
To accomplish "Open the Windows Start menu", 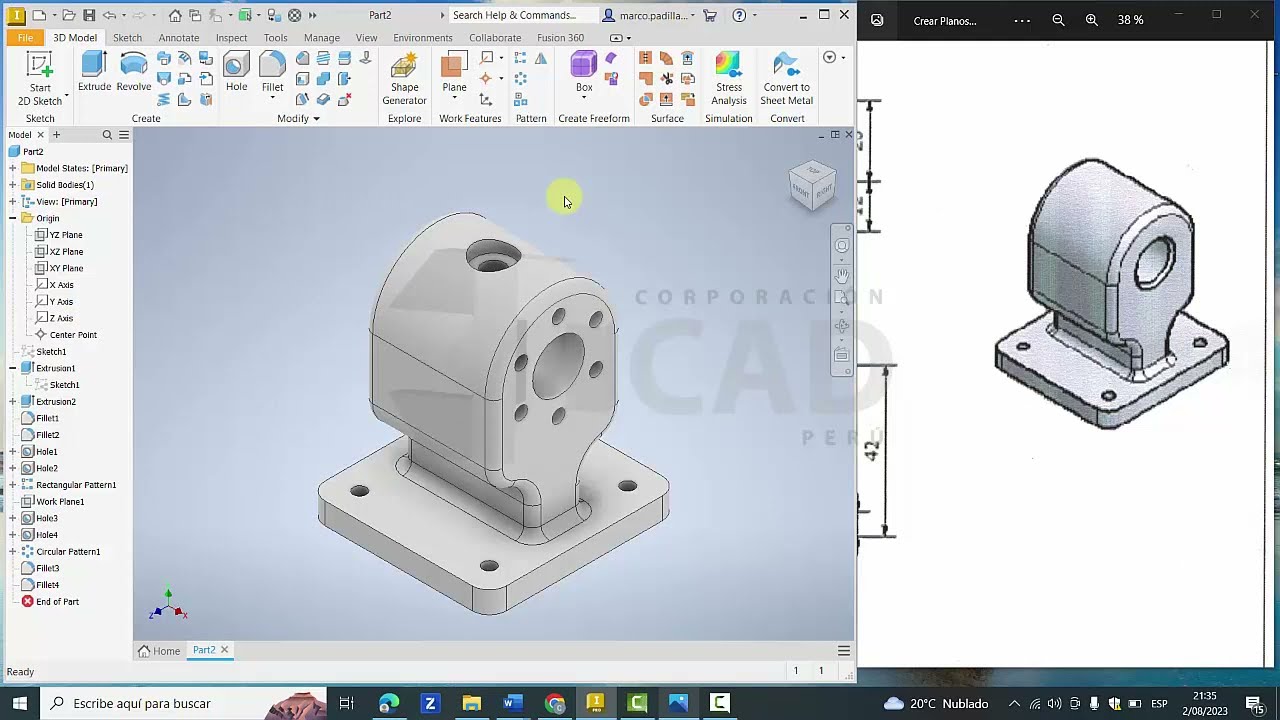I will (20, 703).
